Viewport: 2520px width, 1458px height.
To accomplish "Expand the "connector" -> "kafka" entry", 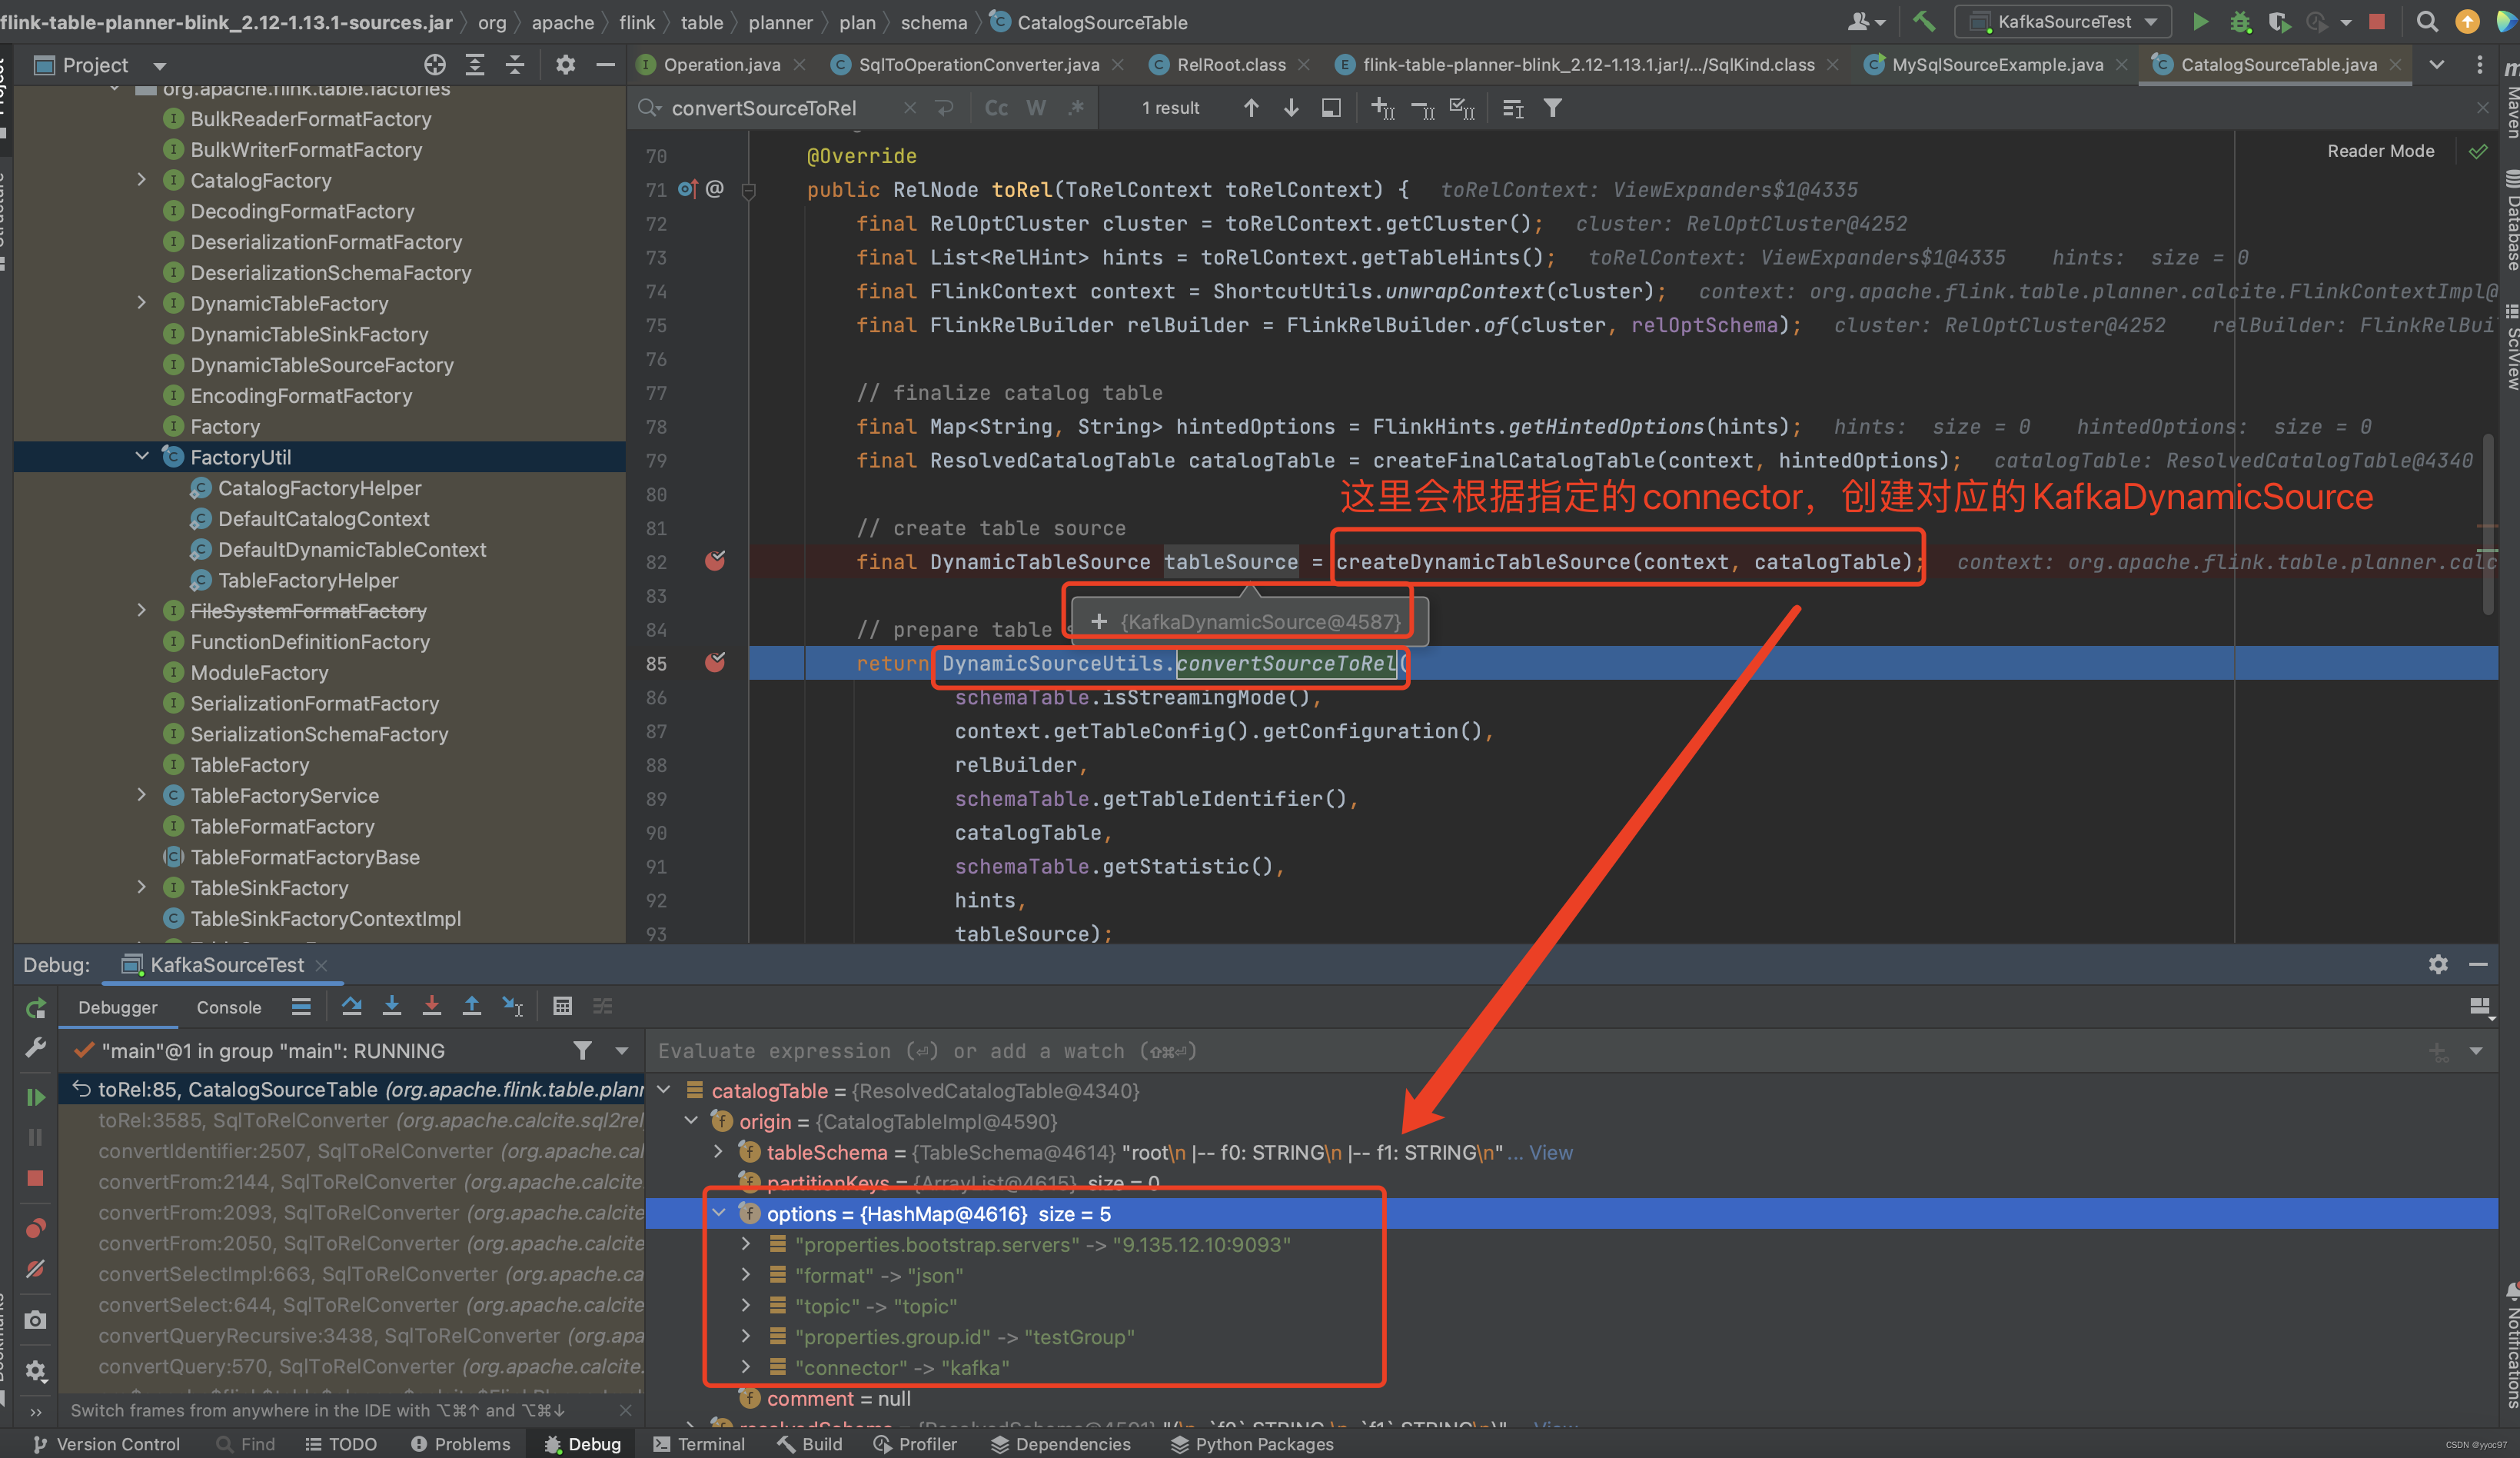I will (746, 1367).
